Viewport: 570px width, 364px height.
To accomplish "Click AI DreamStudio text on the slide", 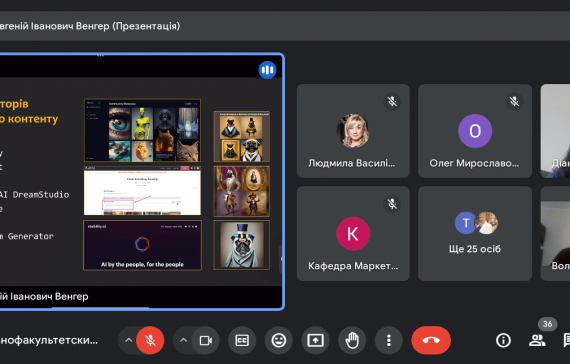I will (x=34, y=195).
